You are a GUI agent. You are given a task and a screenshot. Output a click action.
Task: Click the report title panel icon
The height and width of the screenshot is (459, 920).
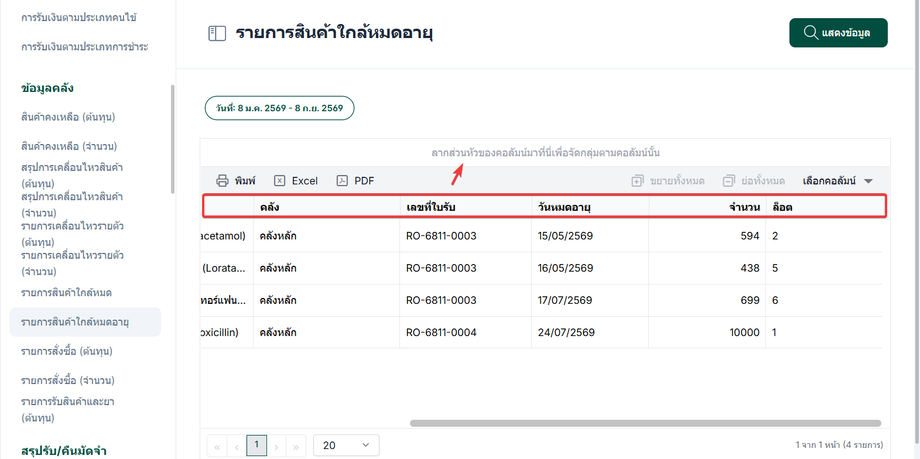click(x=217, y=33)
